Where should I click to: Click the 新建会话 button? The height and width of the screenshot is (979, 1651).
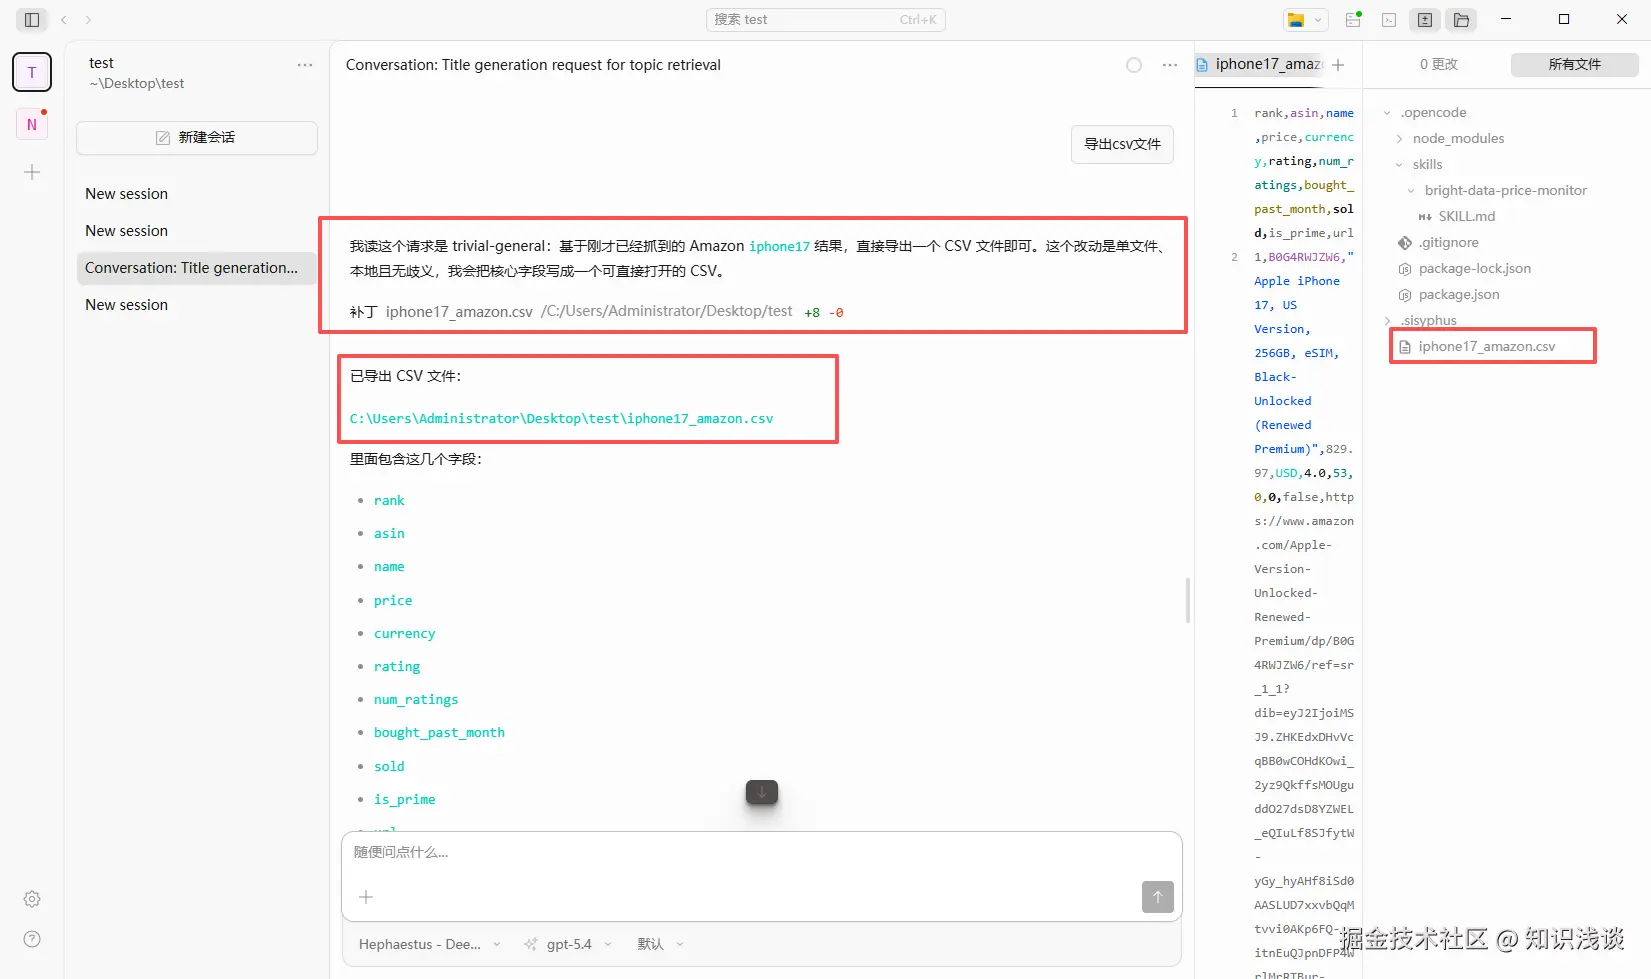pyautogui.click(x=197, y=137)
